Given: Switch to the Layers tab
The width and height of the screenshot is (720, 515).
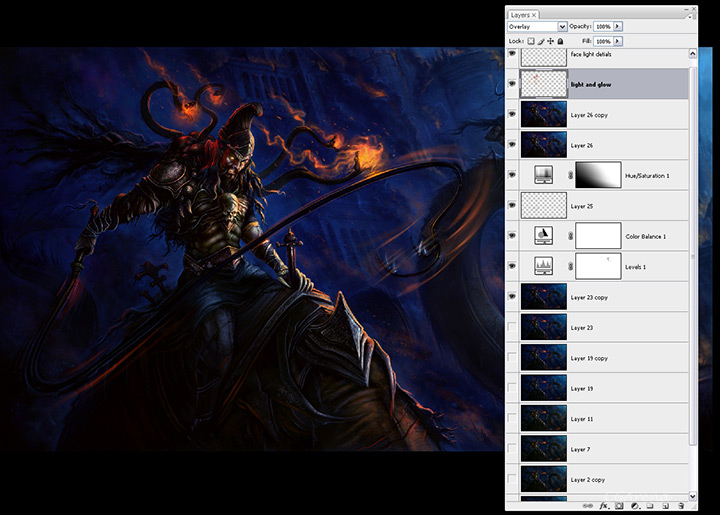Looking at the screenshot, I should click(x=520, y=15).
